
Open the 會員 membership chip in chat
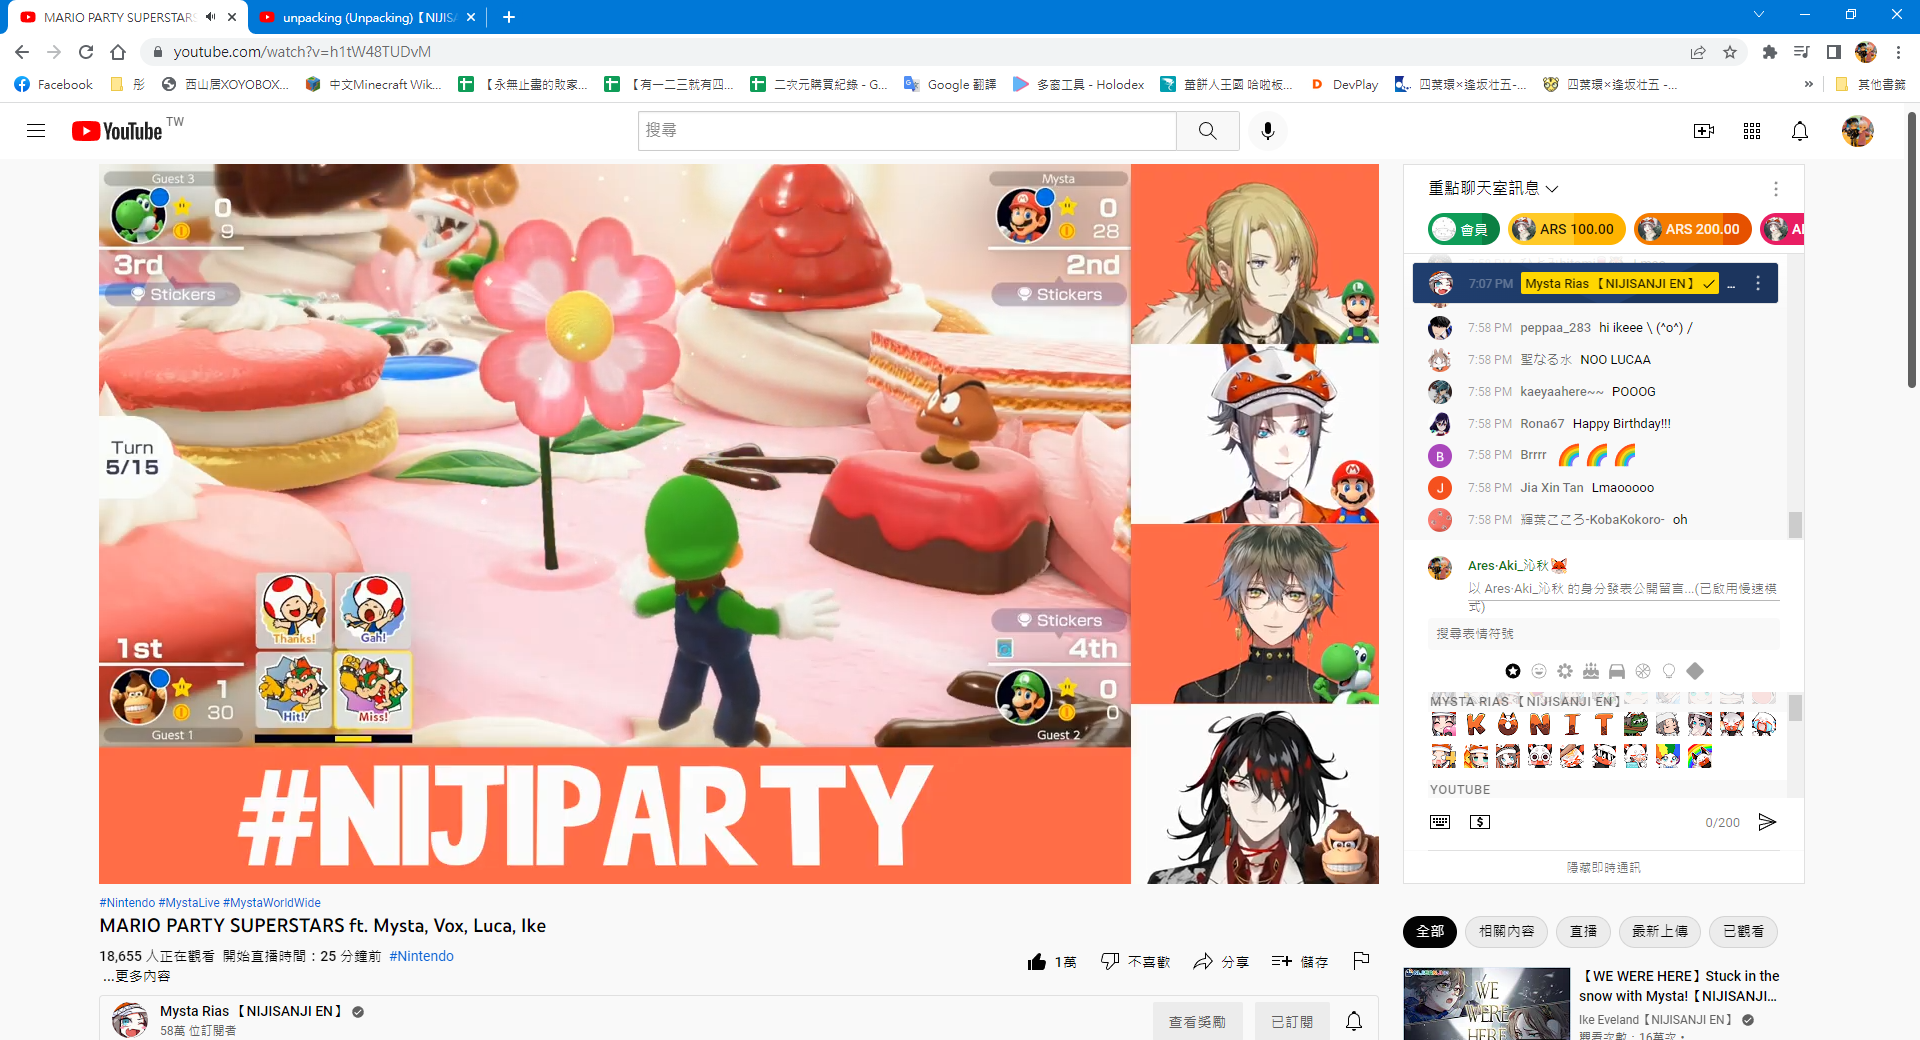tap(1464, 229)
